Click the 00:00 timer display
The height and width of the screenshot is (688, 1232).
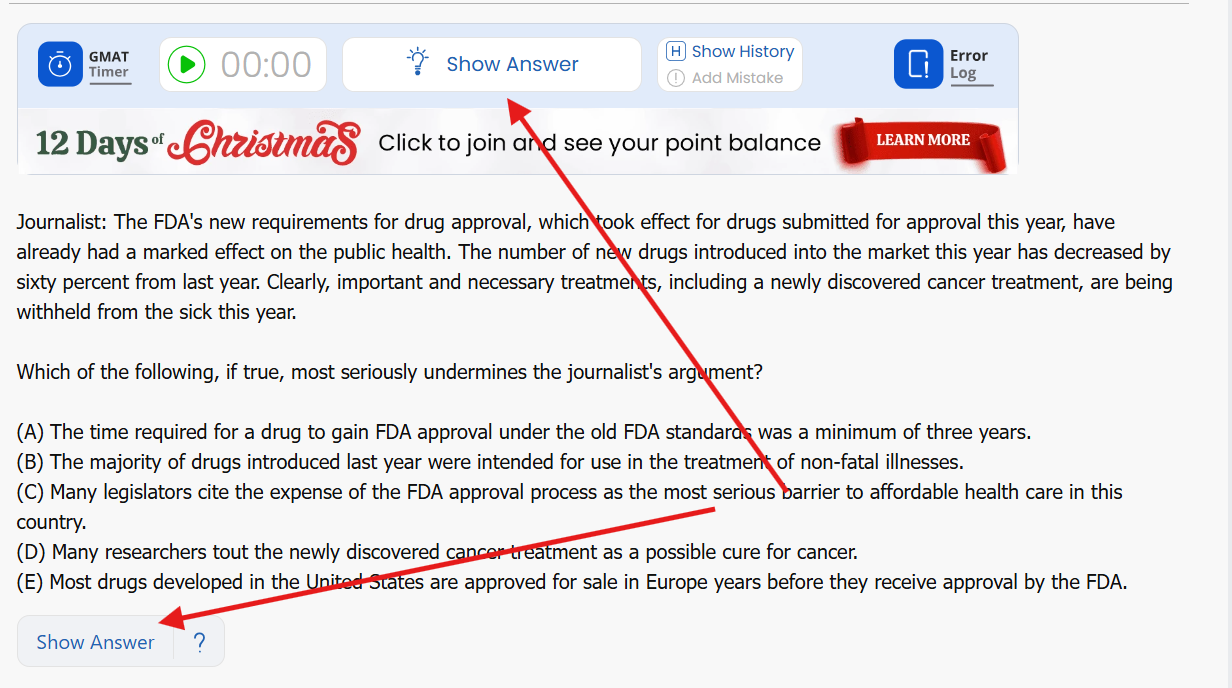(266, 65)
